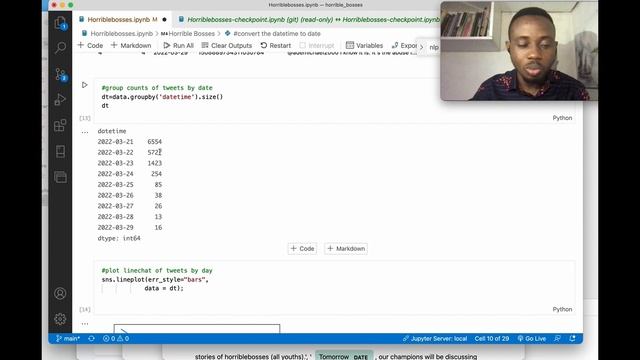640x360 pixels.
Task: Click the 2022-03-21 output row
Action: click(x=130, y=142)
